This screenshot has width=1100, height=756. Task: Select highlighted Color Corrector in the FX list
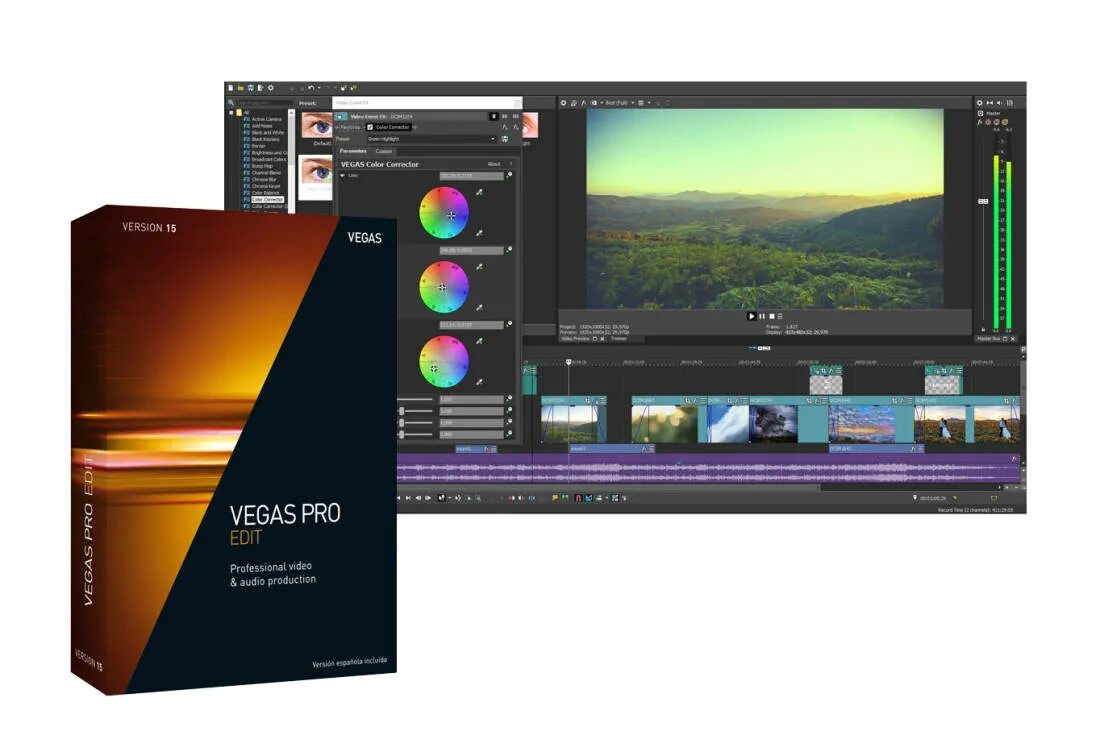tap(267, 200)
